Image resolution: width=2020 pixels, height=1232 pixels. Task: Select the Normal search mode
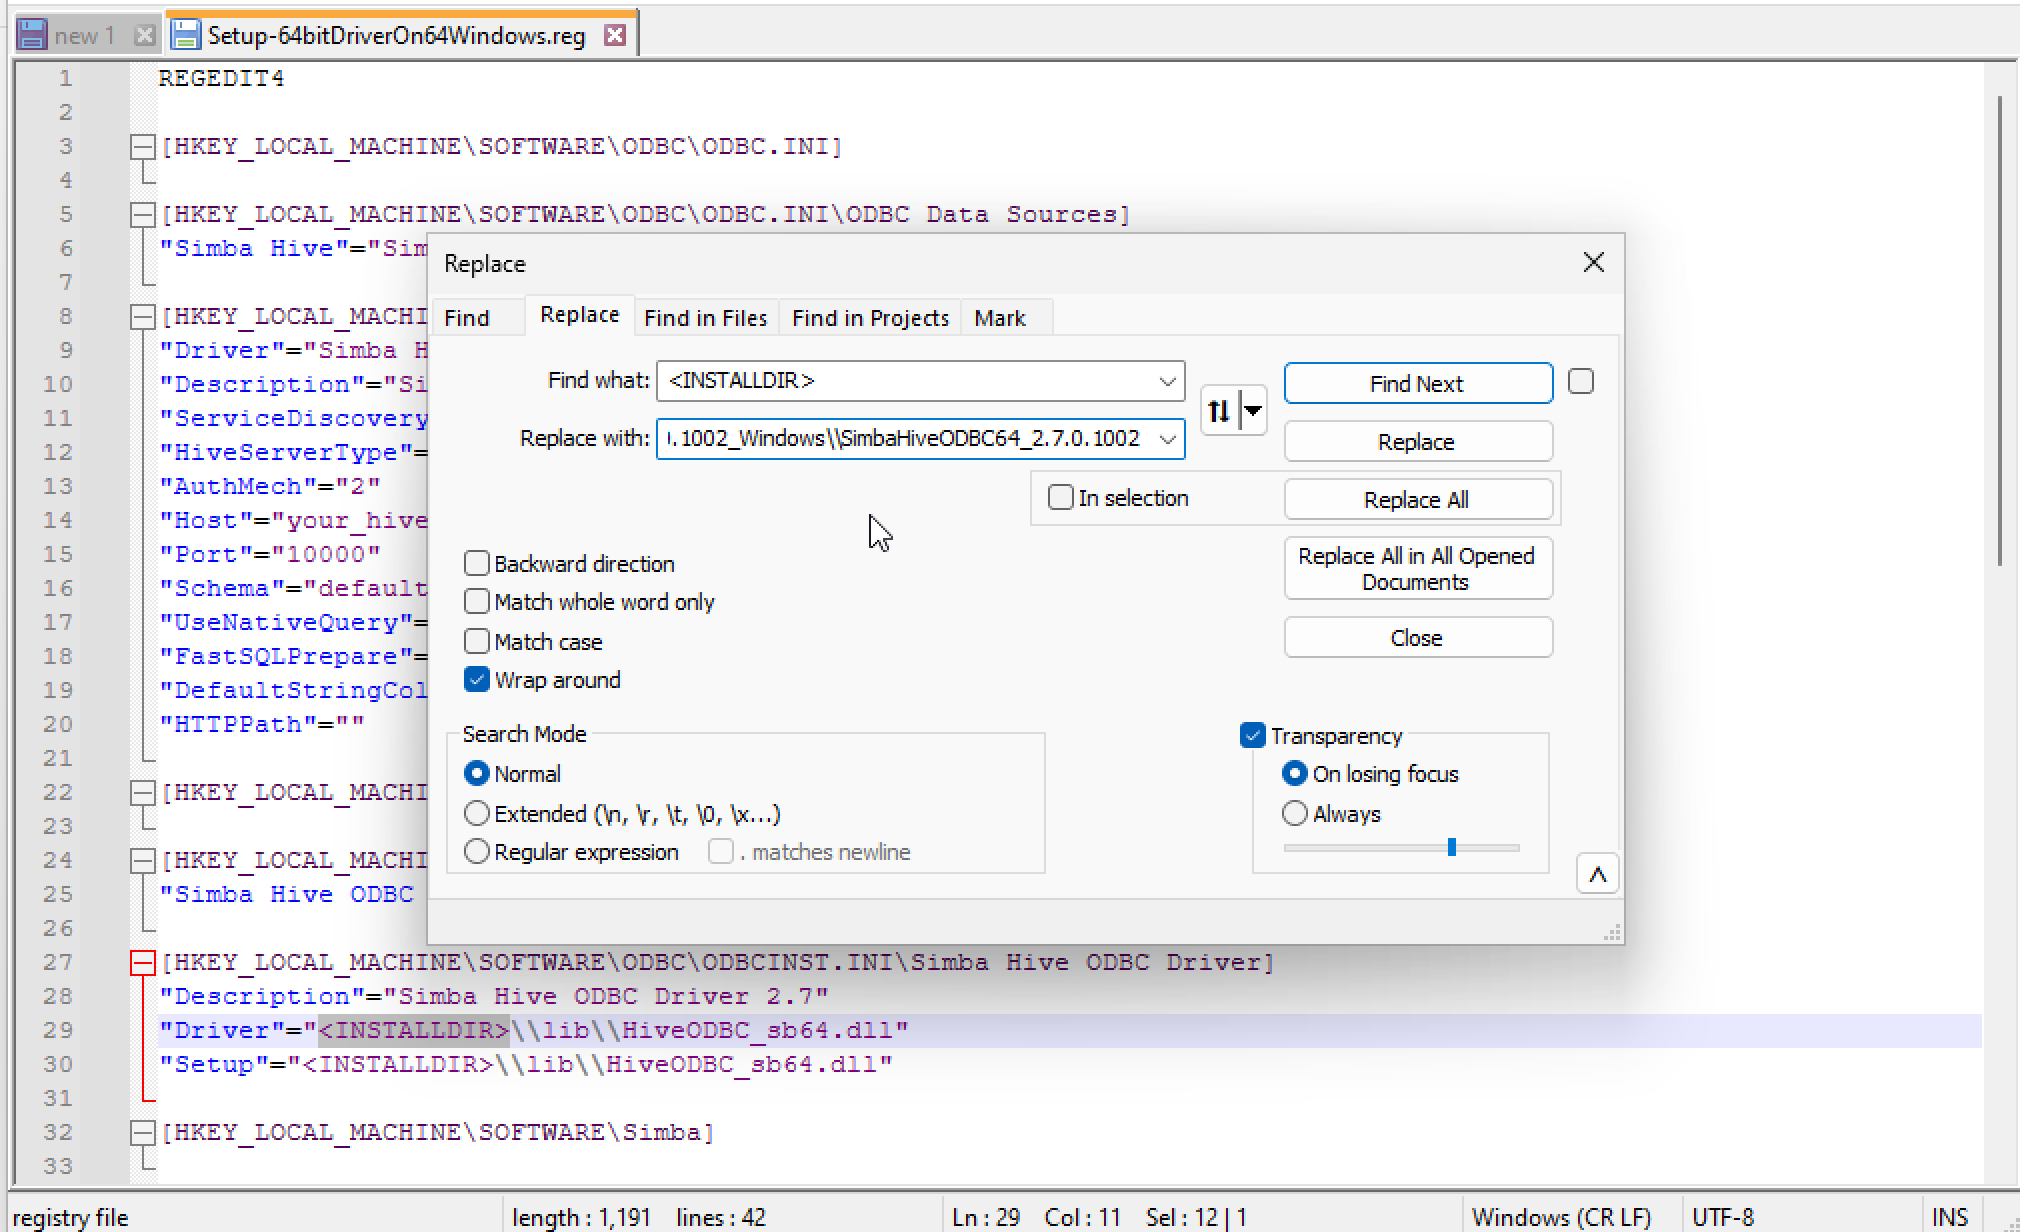tap(477, 774)
